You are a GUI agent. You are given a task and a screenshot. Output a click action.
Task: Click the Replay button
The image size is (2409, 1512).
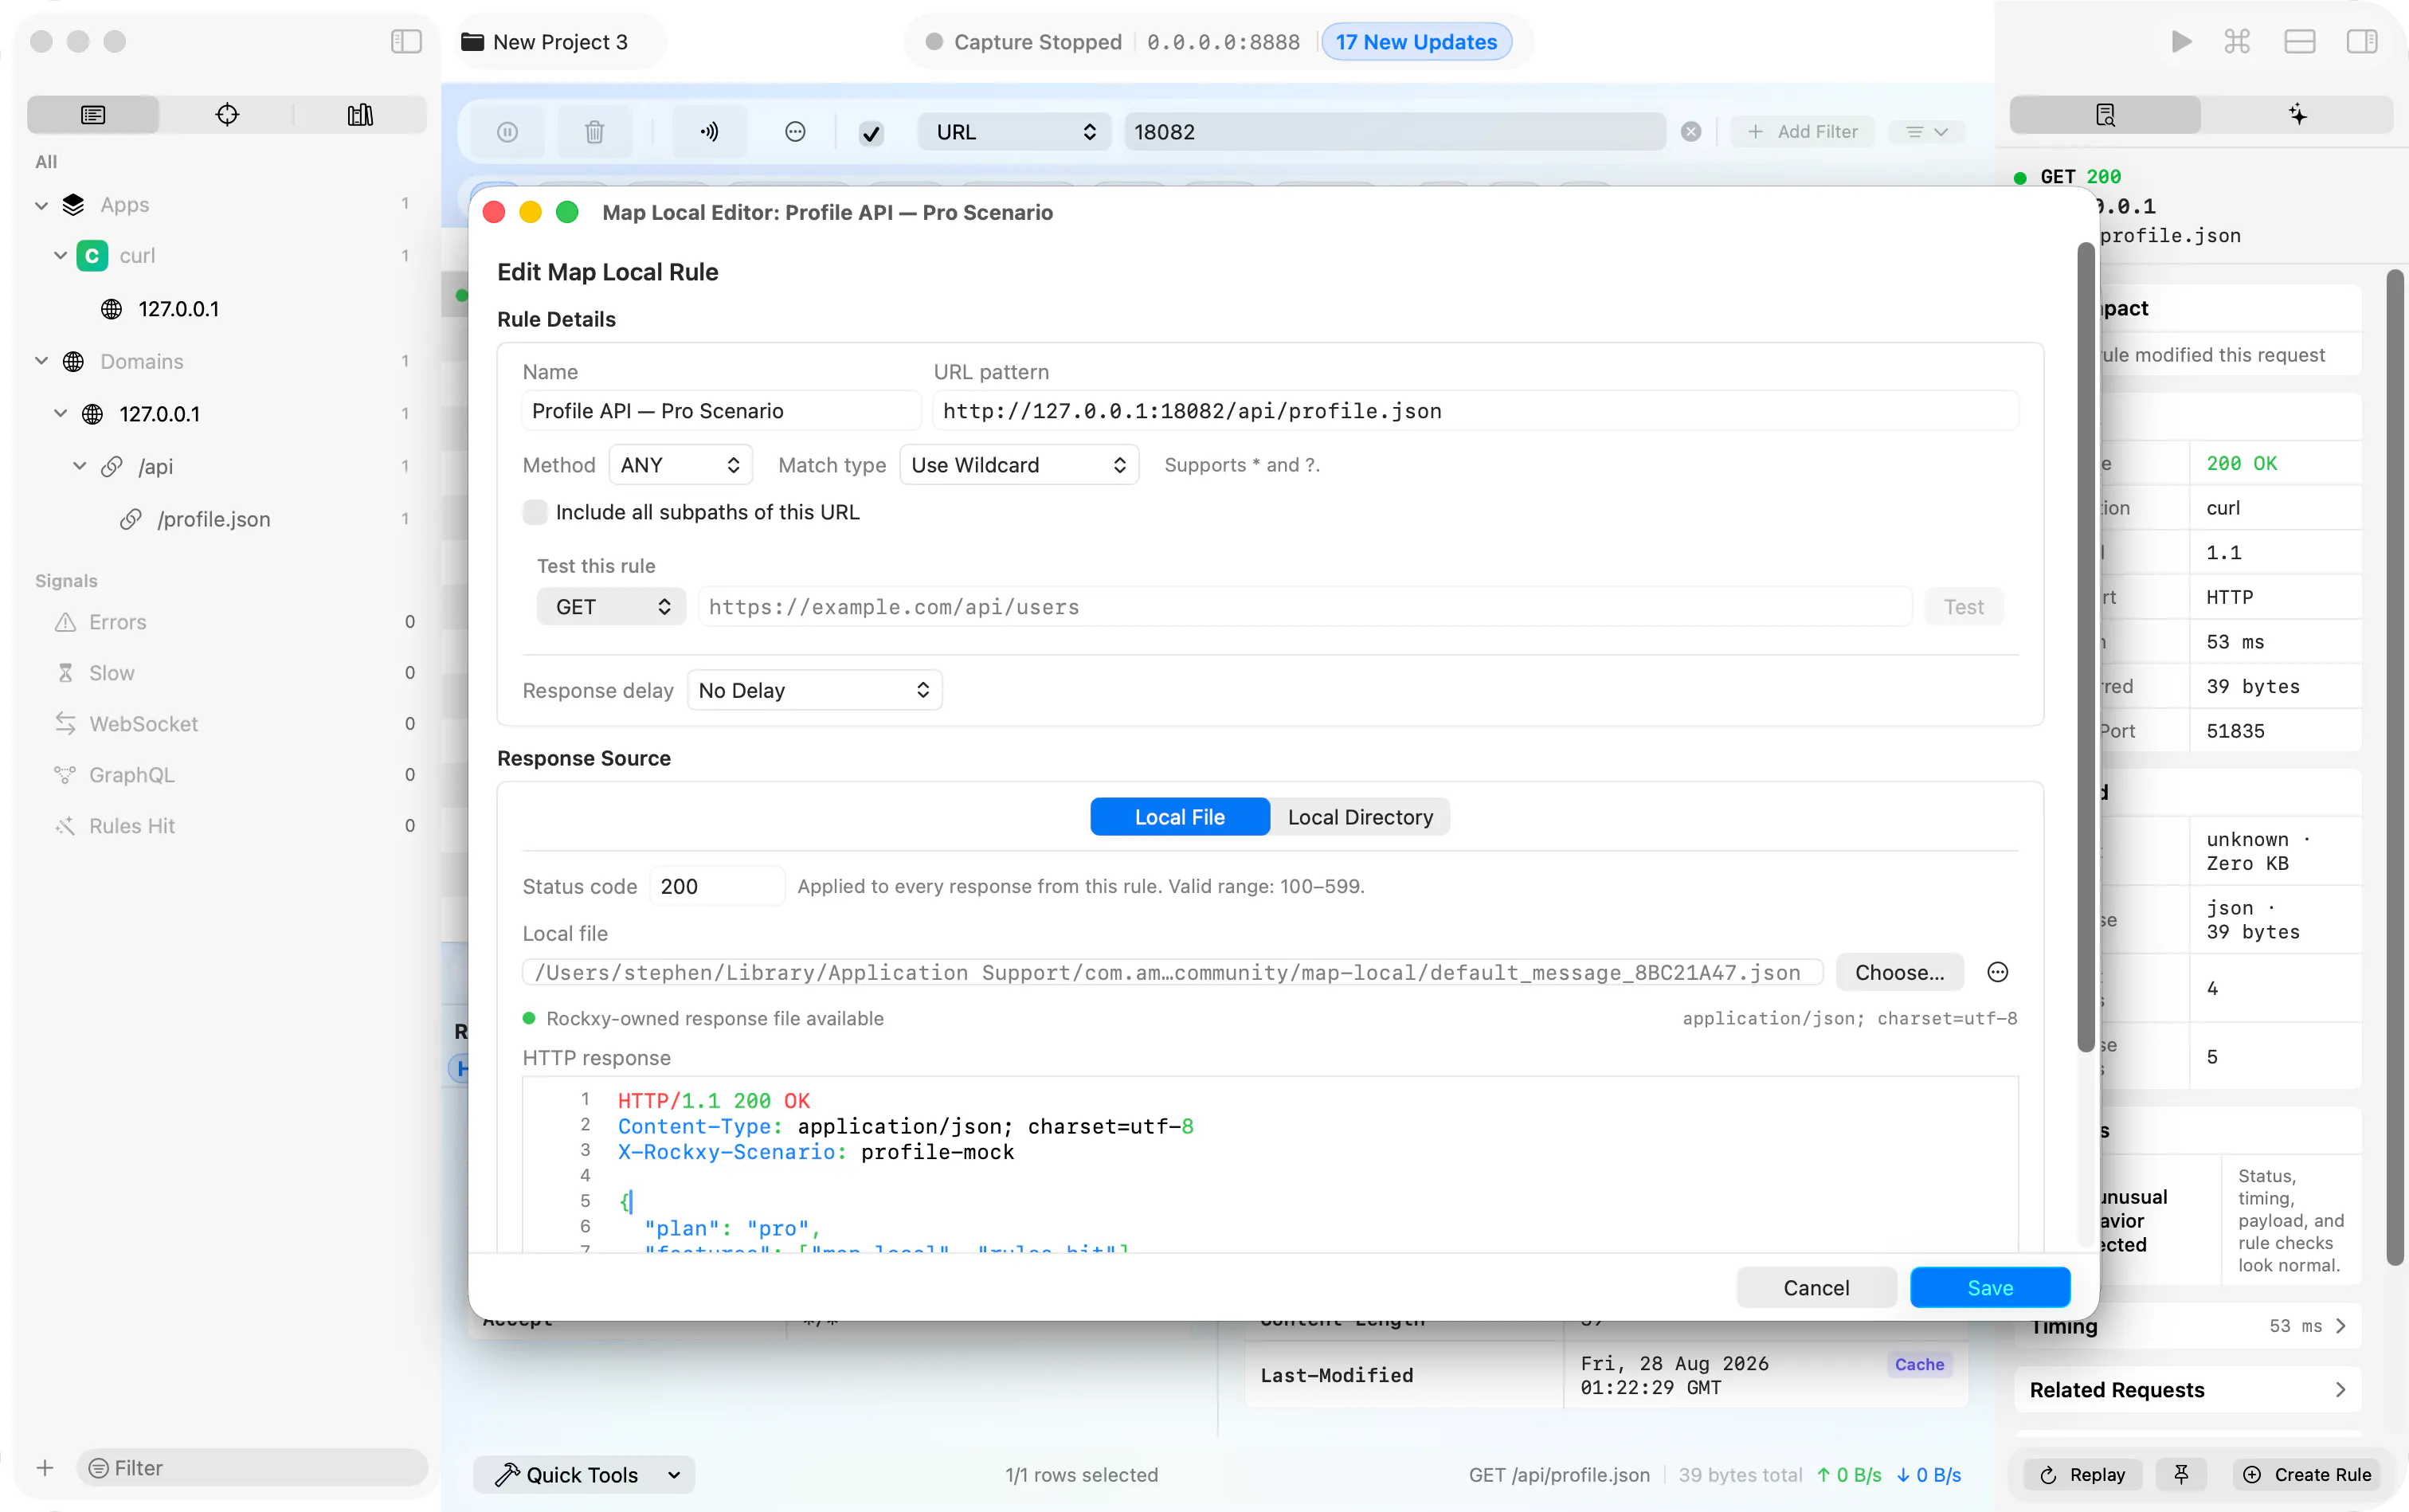pos(2083,1474)
